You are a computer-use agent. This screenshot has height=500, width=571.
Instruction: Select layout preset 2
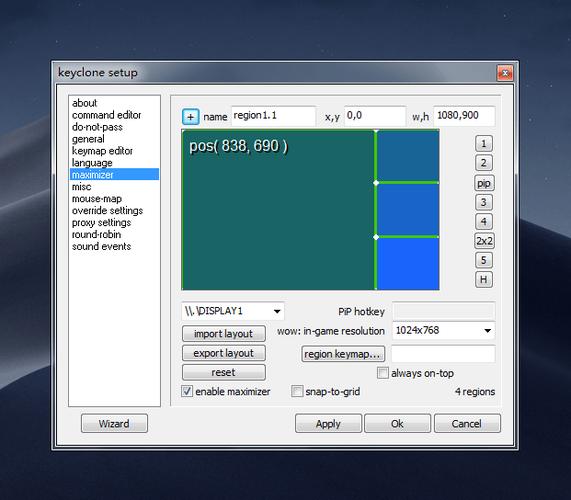point(484,163)
